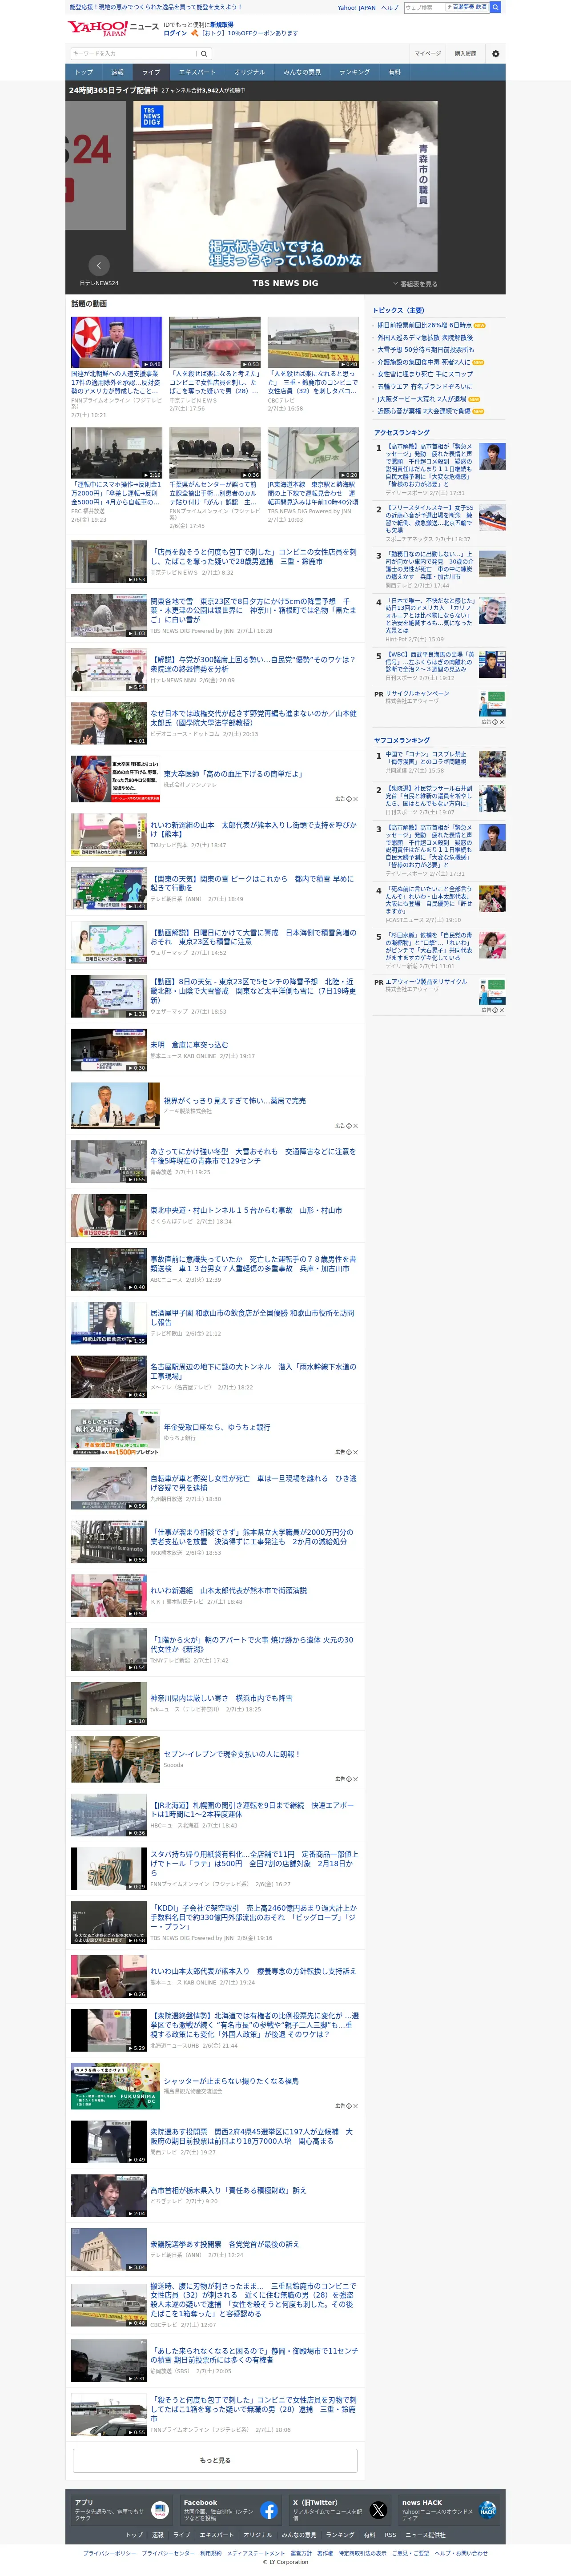571x2576 pixels.
Task: Open 利用規約 in footer
Action: 211,2553
